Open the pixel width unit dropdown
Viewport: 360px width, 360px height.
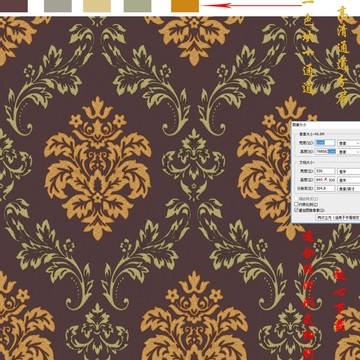point(349,143)
